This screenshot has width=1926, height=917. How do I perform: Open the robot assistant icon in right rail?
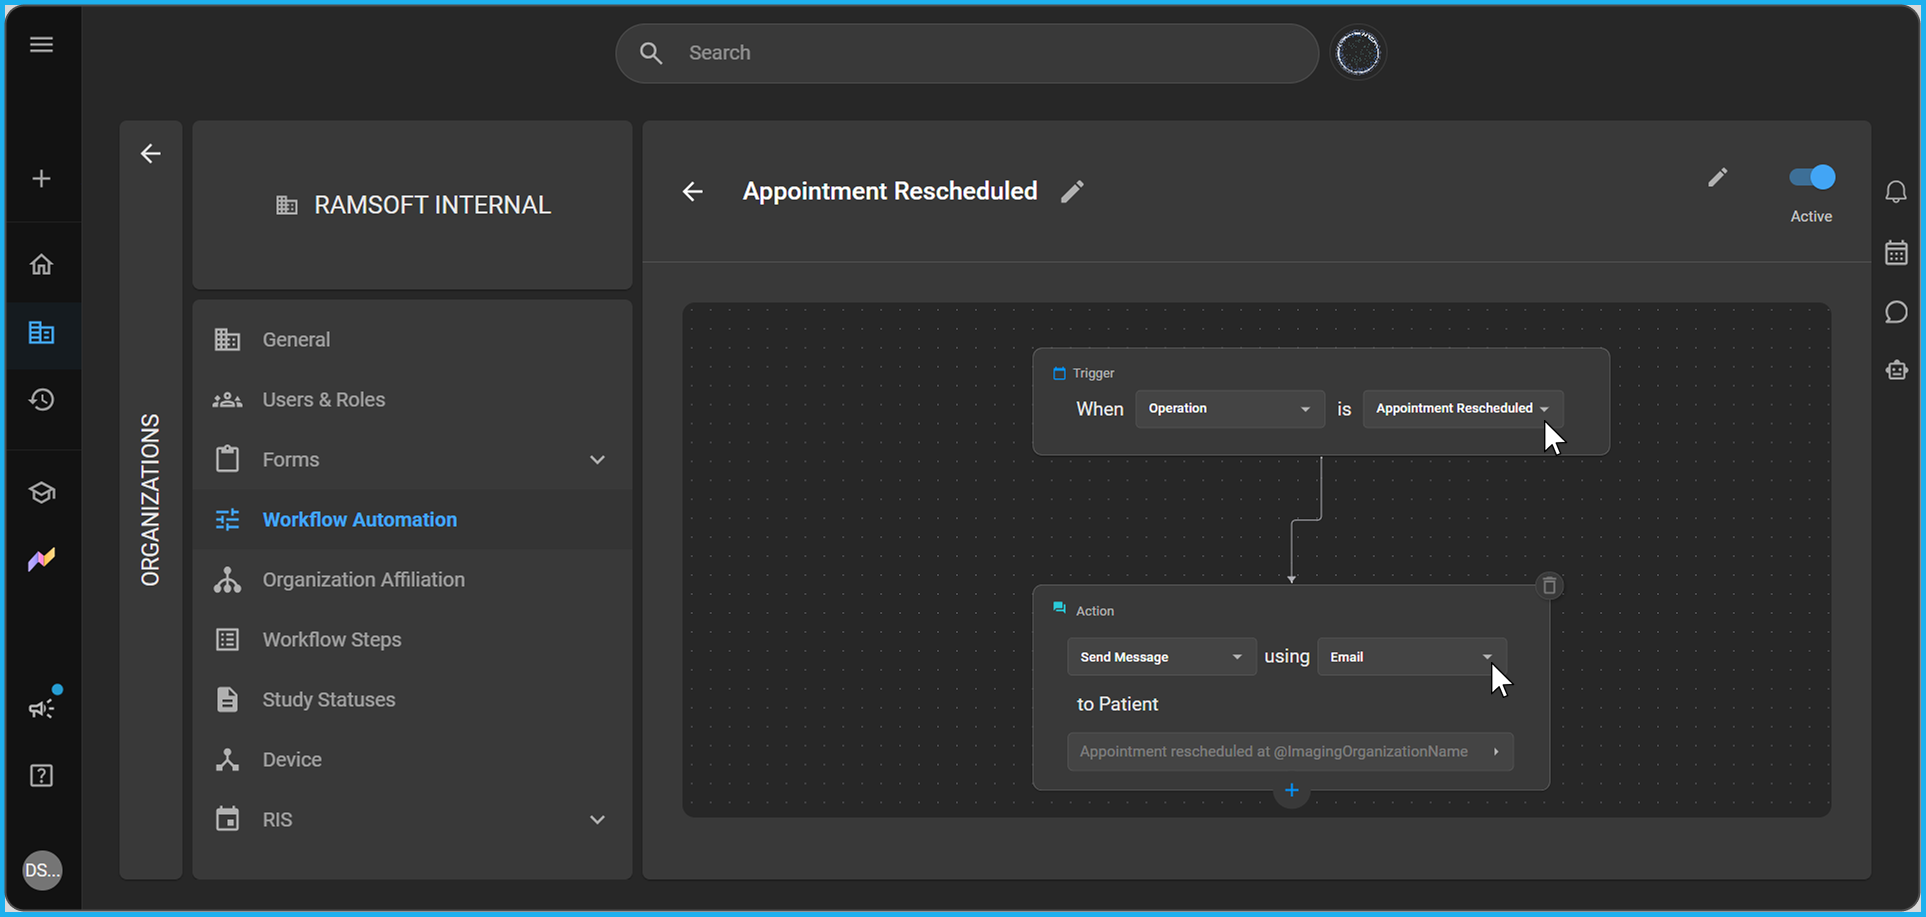pos(1896,370)
